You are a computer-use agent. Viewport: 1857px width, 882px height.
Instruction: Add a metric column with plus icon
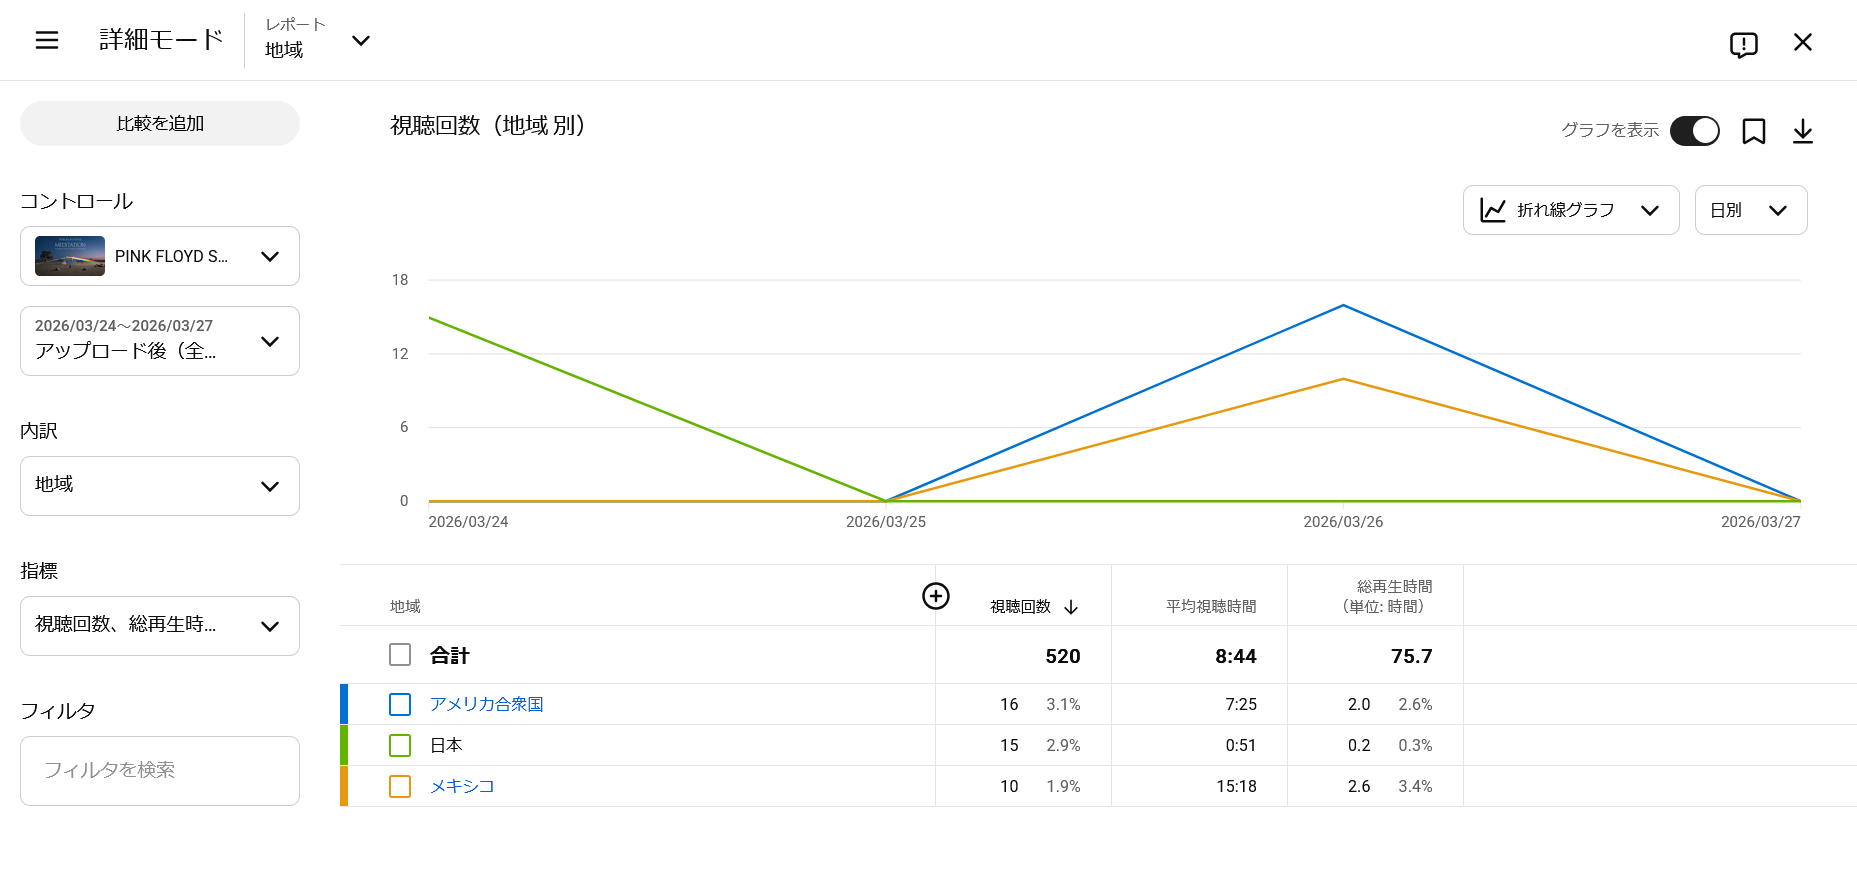935,596
